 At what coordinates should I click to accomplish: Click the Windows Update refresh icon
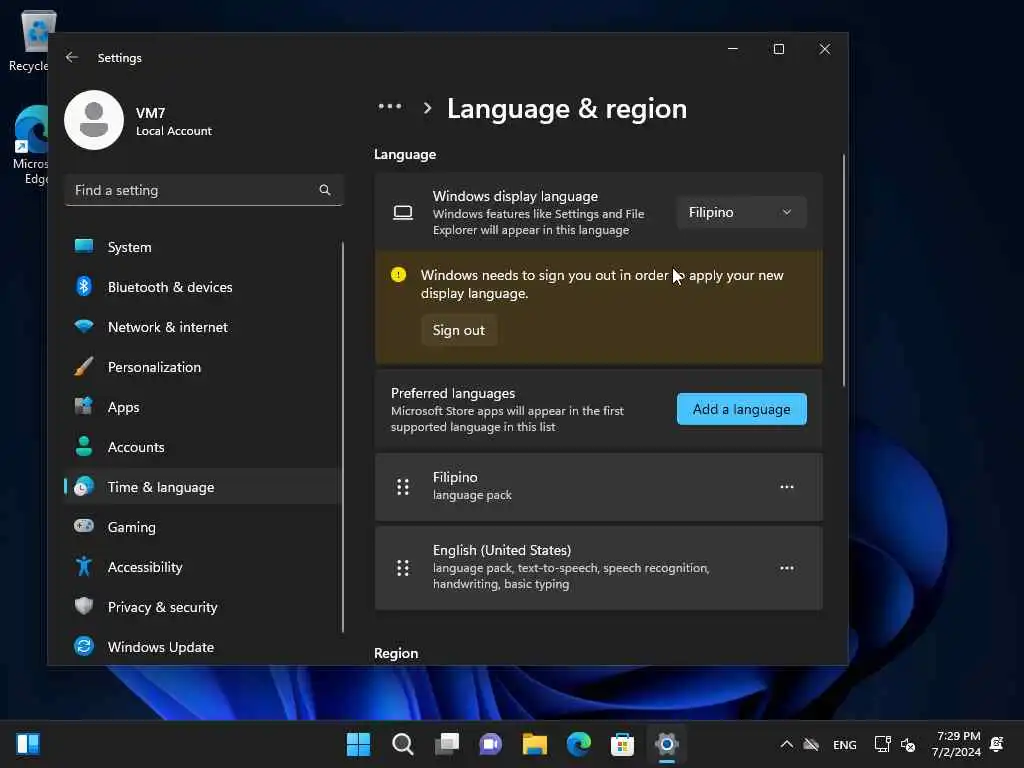tap(84, 647)
